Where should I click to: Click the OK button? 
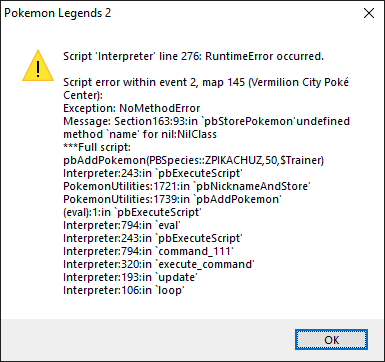pyautogui.click(x=331, y=340)
